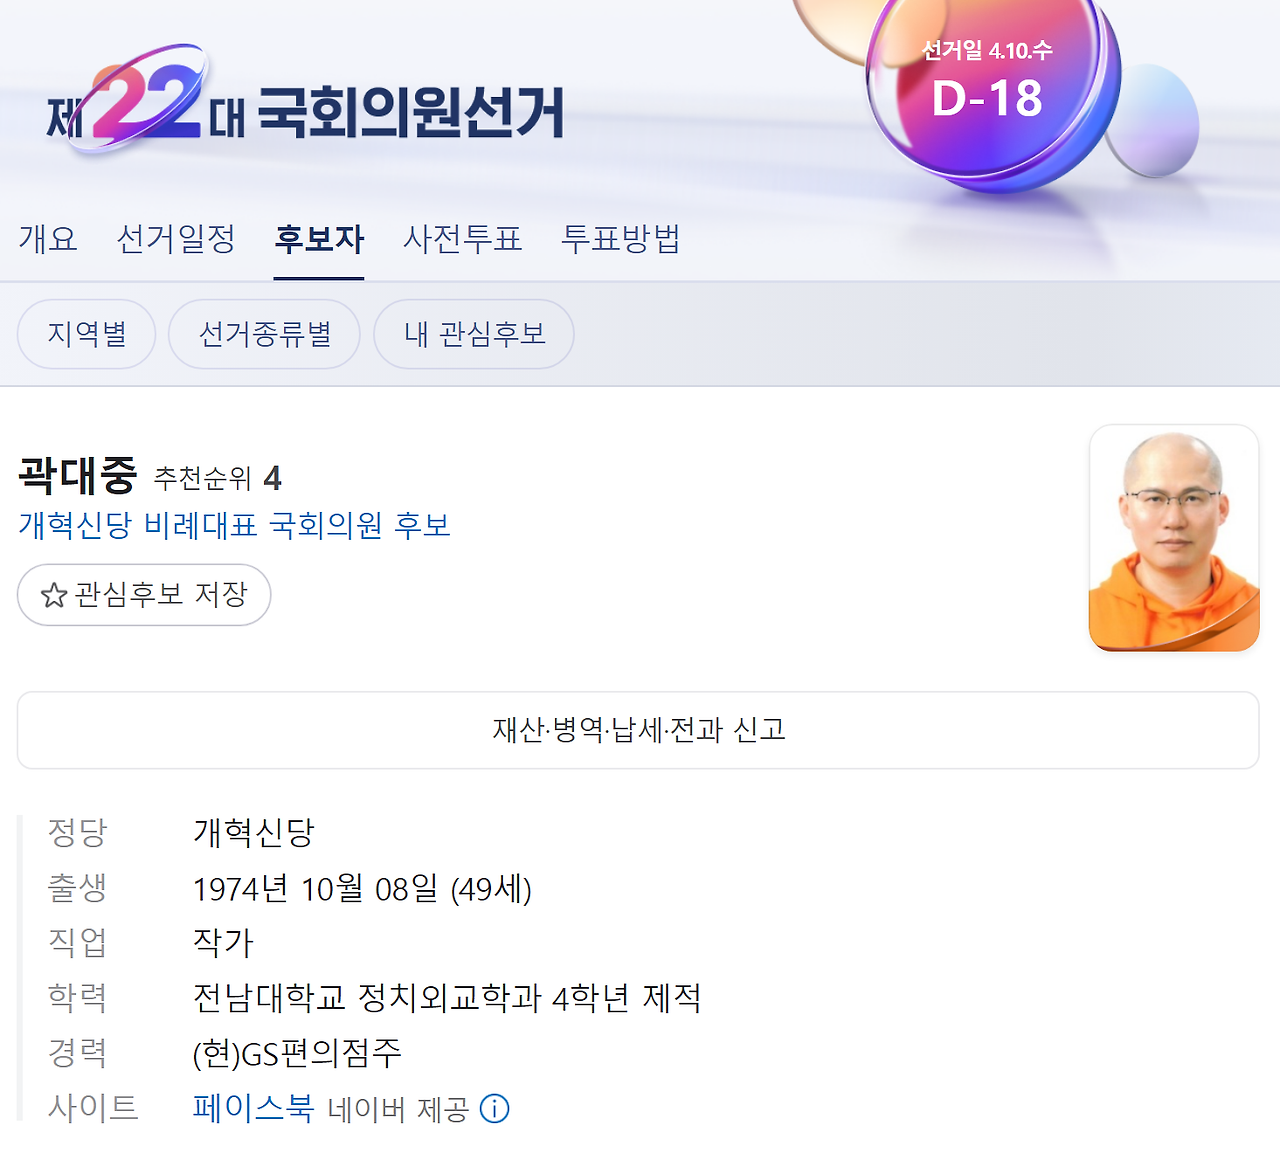Switch to the 선거일정 tab
The width and height of the screenshot is (1280, 1153).
point(176,239)
